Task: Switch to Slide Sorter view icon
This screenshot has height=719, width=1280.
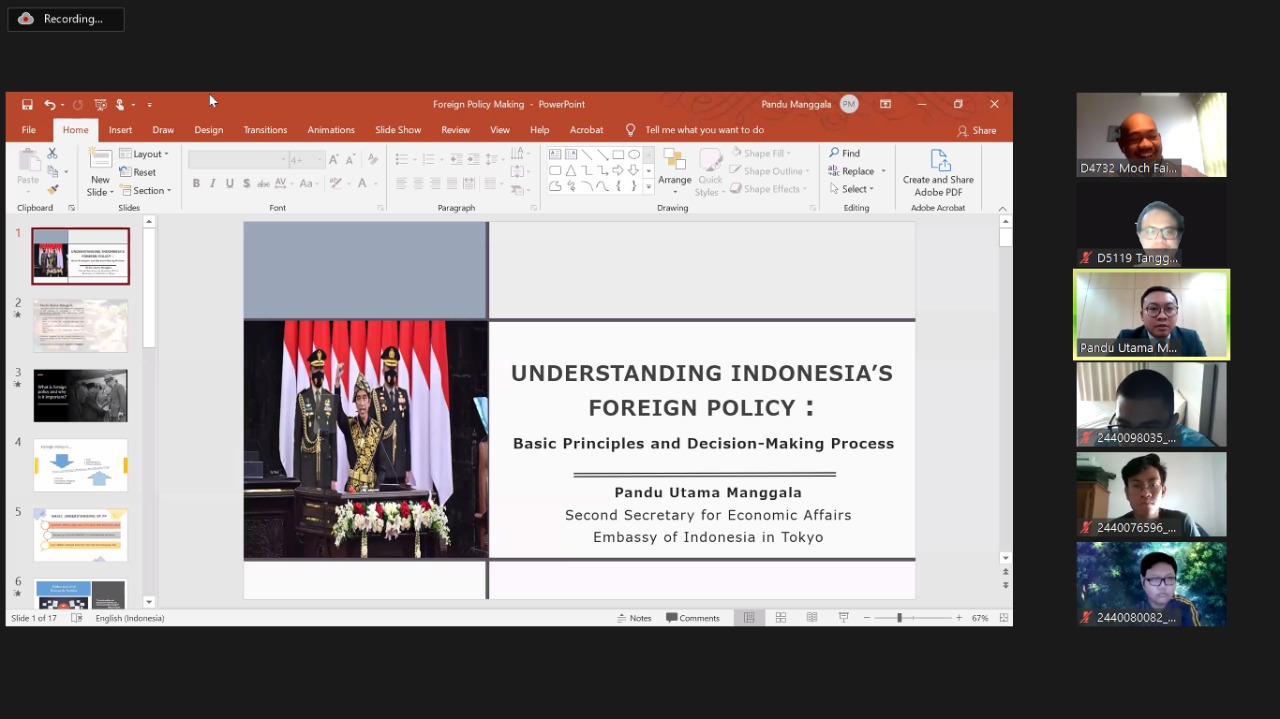Action: [780, 618]
